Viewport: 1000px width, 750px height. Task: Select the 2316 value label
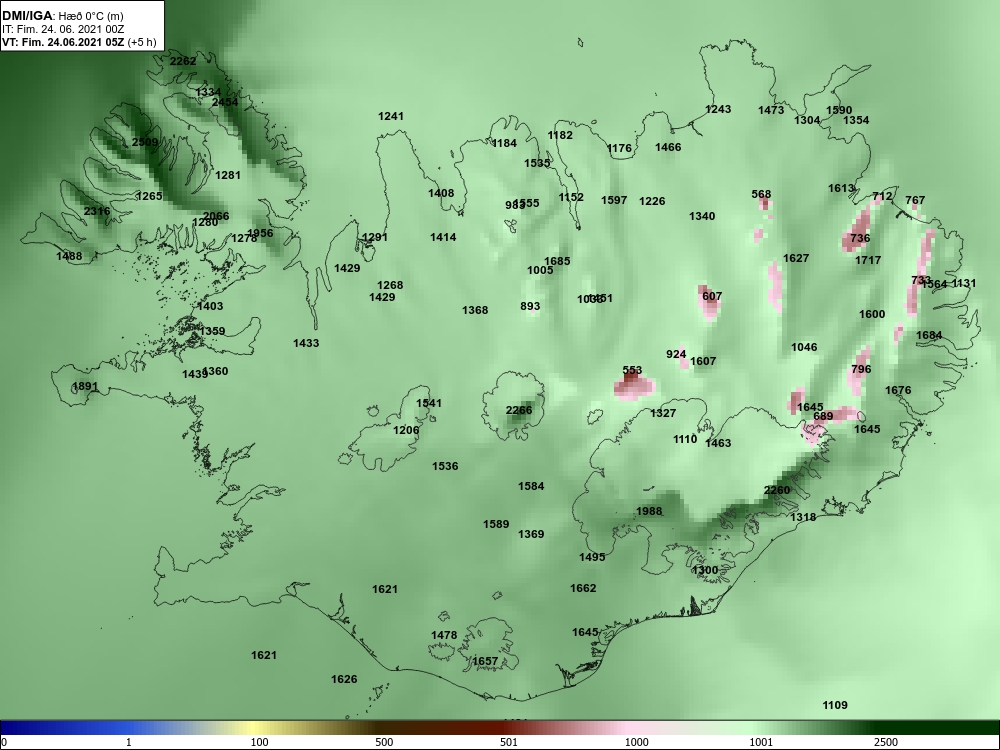(97, 212)
